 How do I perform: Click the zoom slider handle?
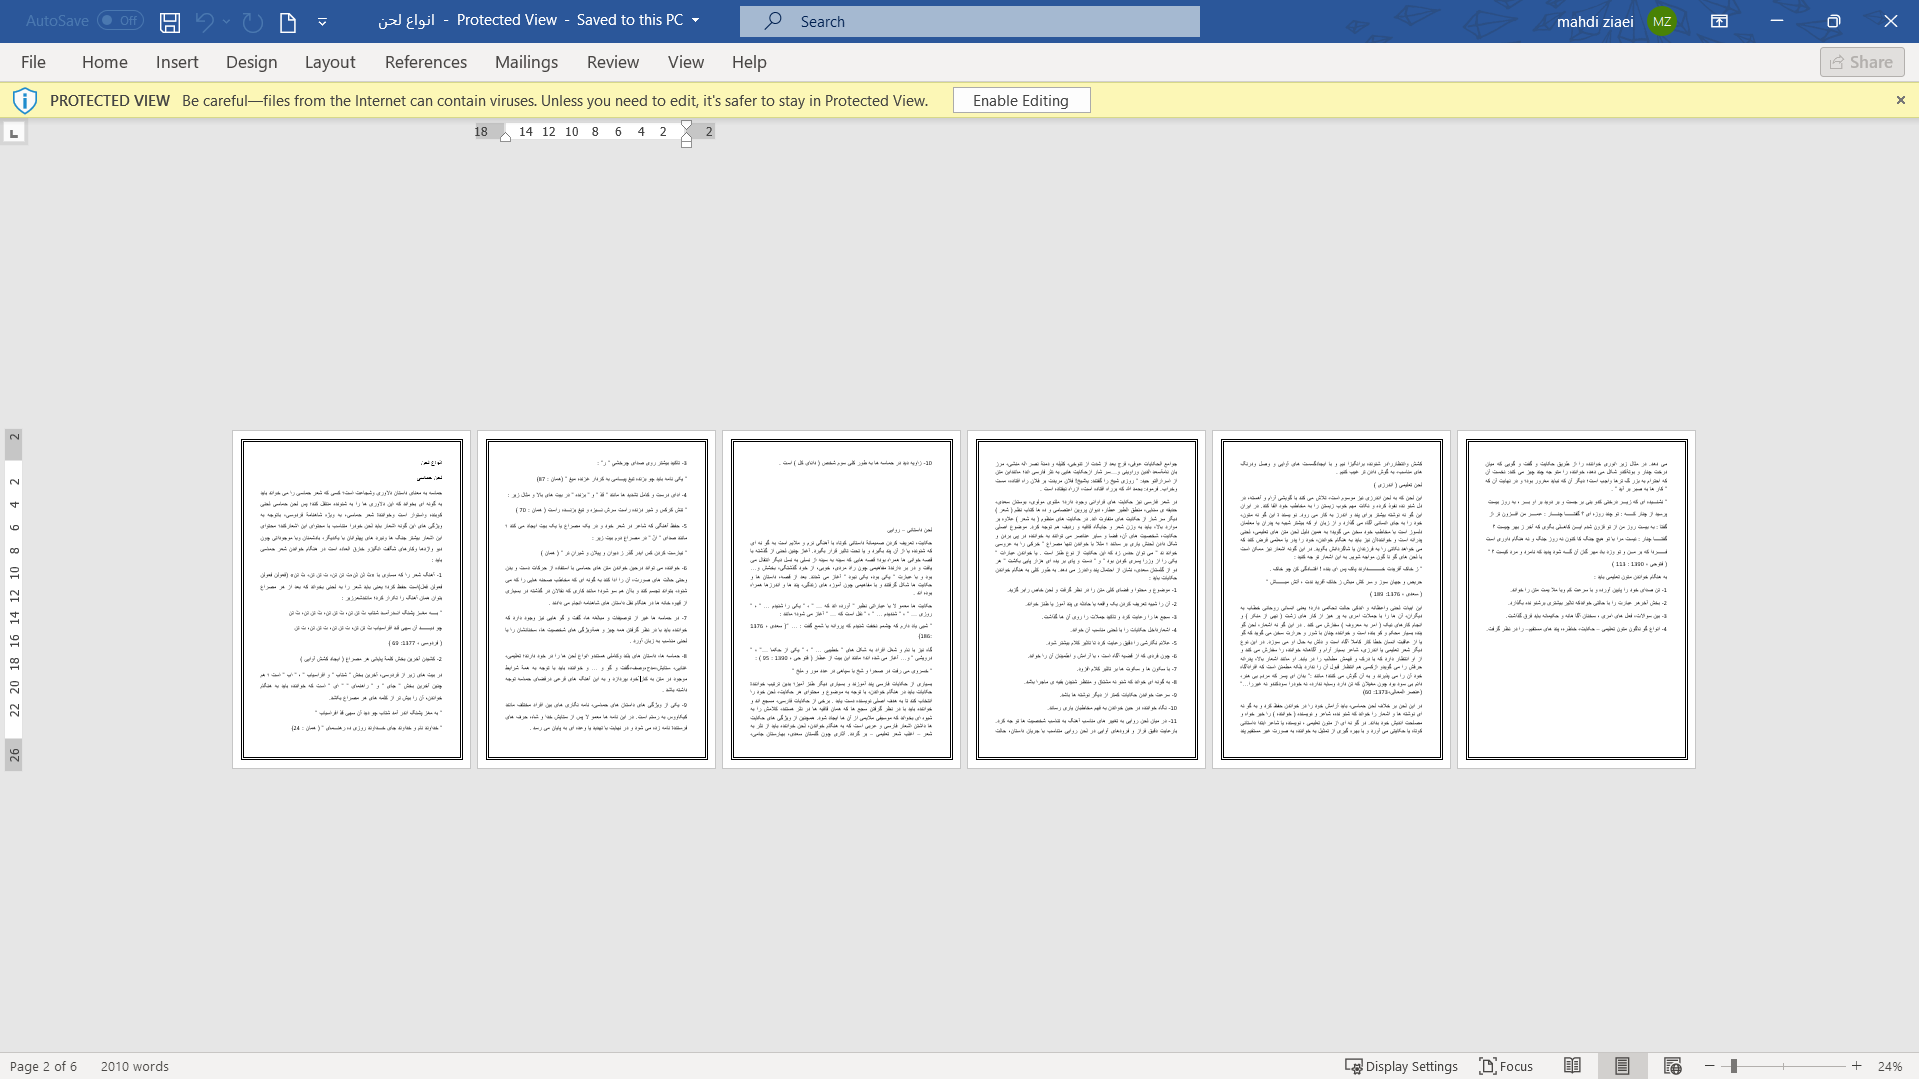click(1734, 1066)
